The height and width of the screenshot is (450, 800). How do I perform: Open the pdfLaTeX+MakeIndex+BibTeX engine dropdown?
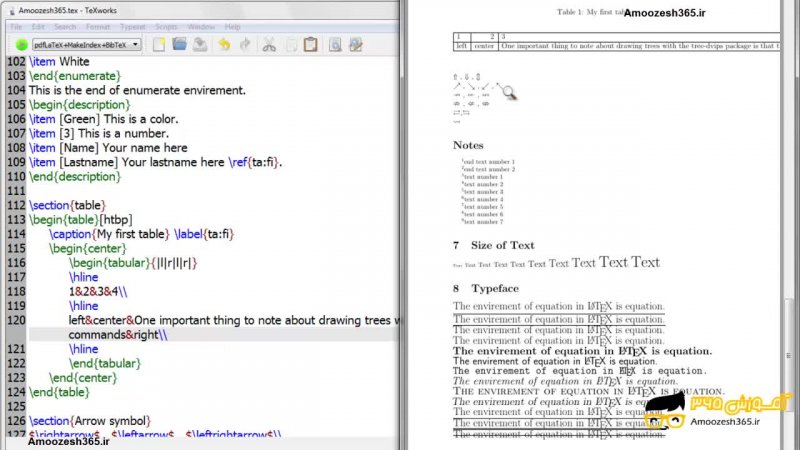(87, 45)
